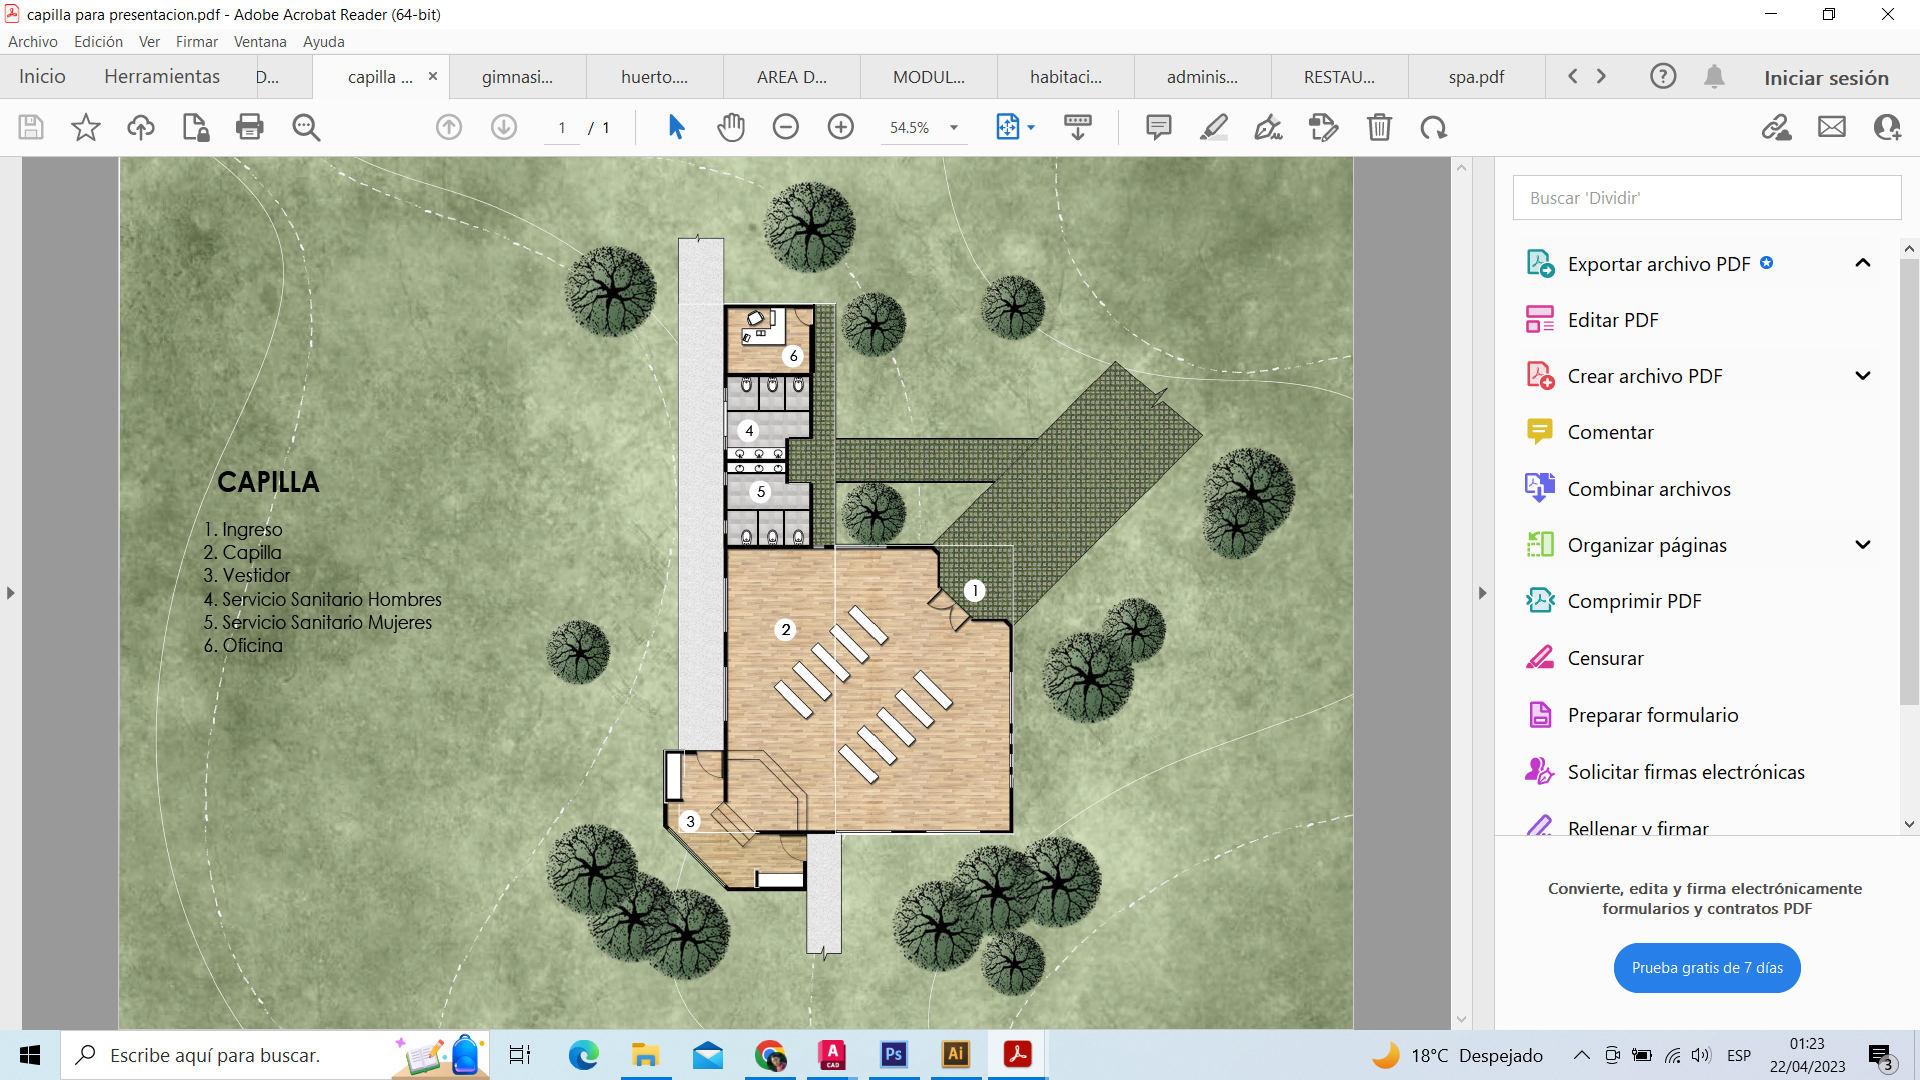Open Photoshop from the taskbar
The height and width of the screenshot is (1080, 1920).
click(893, 1054)
